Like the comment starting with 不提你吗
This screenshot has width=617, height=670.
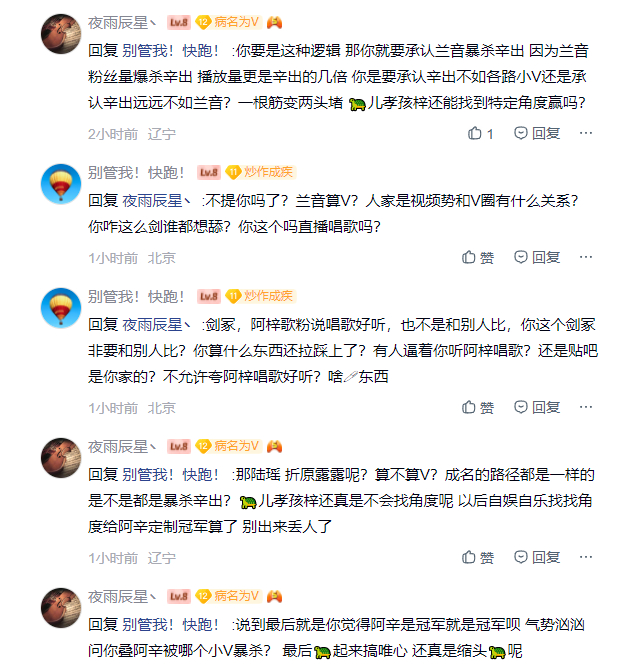pyautogui.click(x=477, y=257)
